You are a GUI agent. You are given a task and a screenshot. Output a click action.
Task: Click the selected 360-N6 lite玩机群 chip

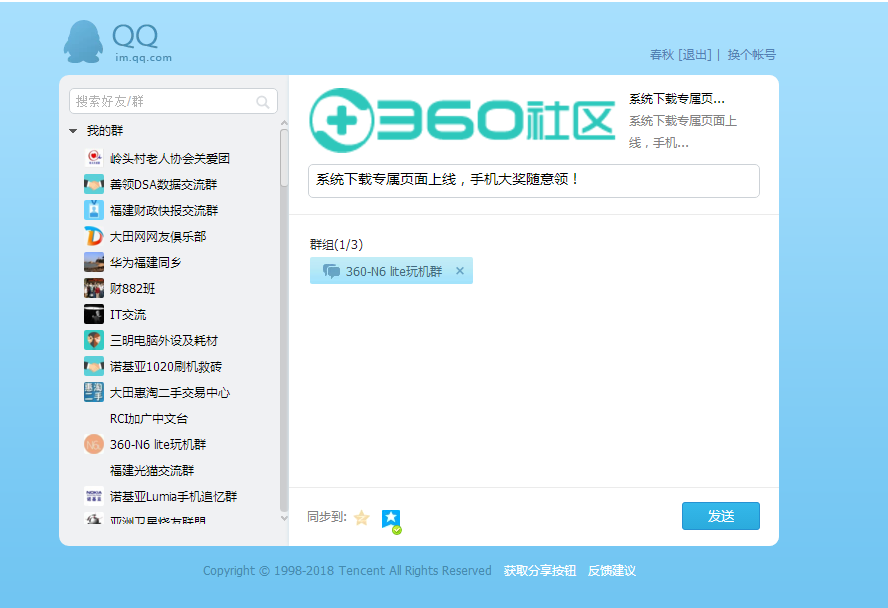pyautogui.click(x=391, y=271)
